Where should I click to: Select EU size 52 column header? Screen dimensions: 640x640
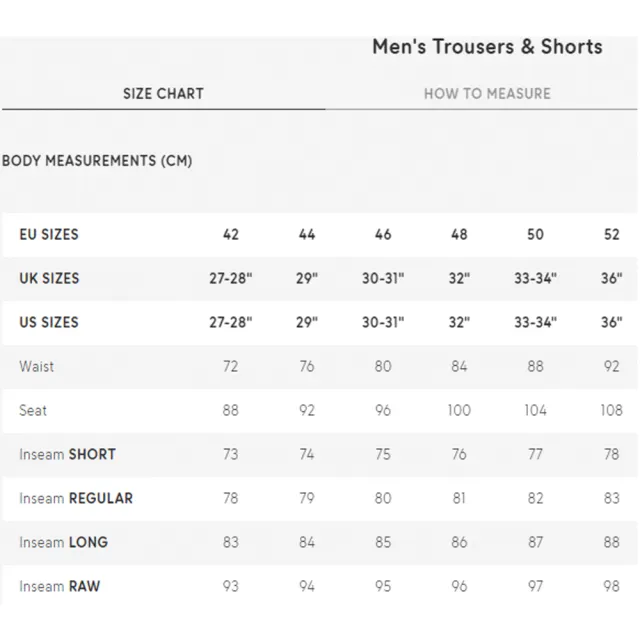pyautogui.click(x=611, y=235)
